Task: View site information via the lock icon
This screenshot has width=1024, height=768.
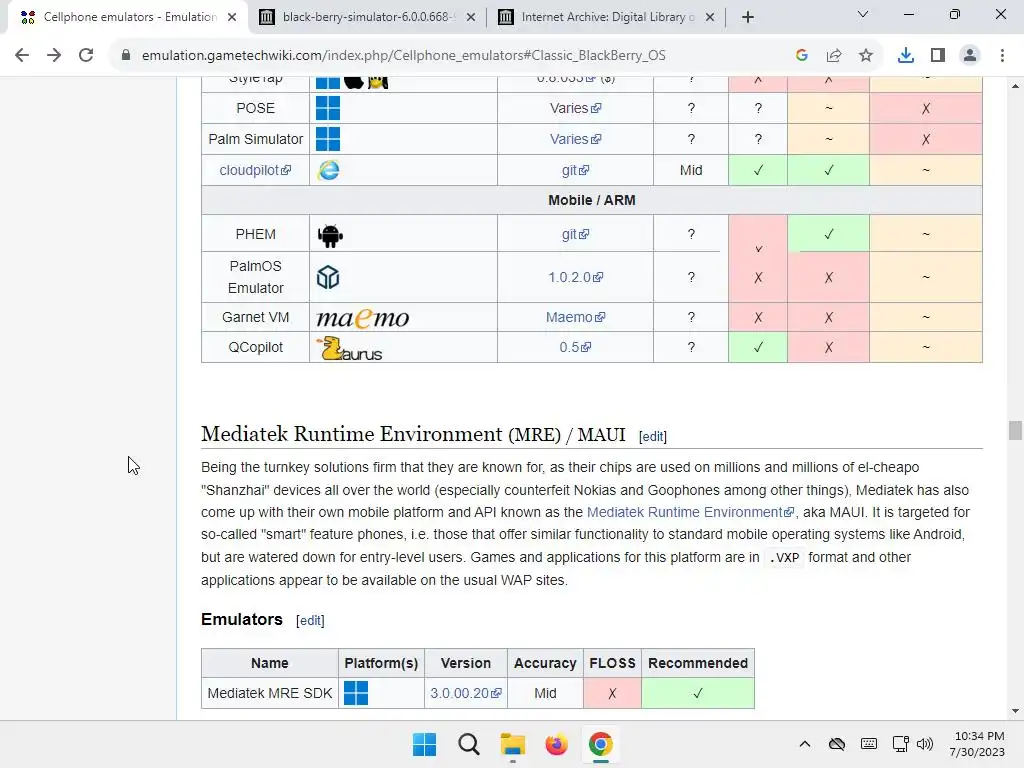Action: click(x=126, y=56)
